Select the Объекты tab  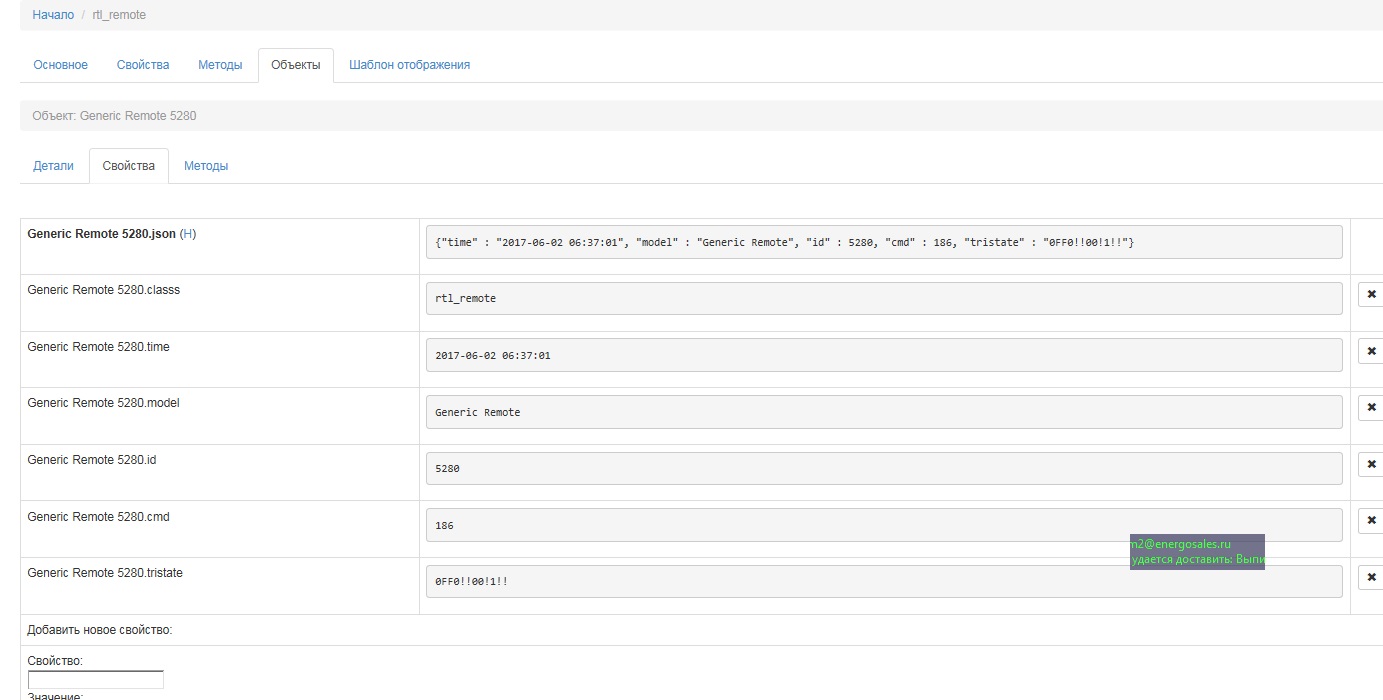(295, 65)
